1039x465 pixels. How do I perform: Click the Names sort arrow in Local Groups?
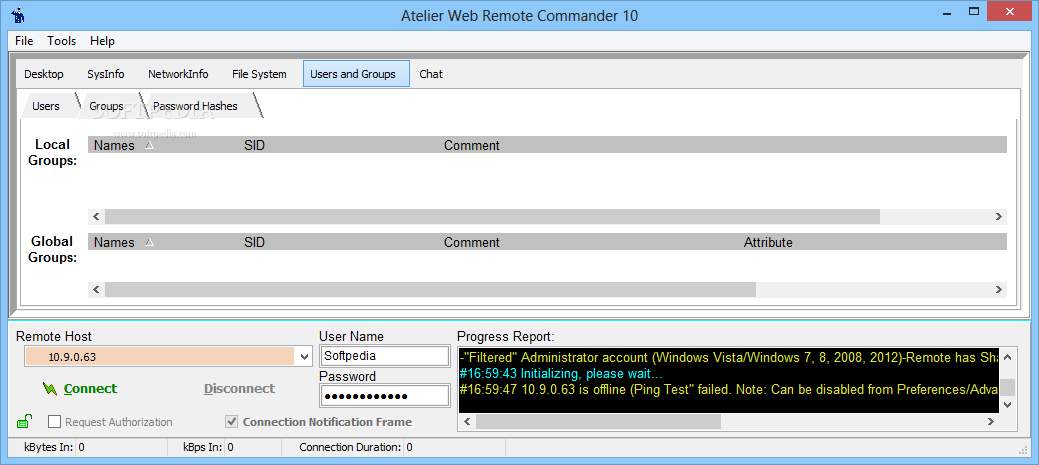[x=149, y=145]
